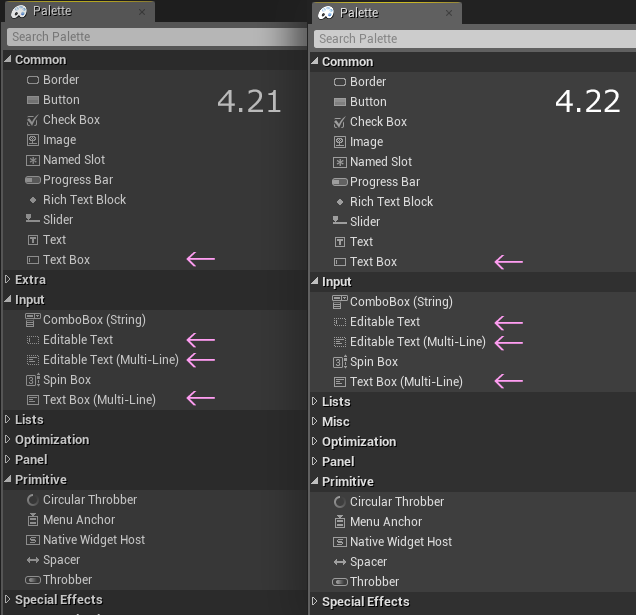Viewport: 636px width, 615px height.
Task: Select Spacer in the 4.21 palette
Action: pyautogui.click(x=61, y=560)
